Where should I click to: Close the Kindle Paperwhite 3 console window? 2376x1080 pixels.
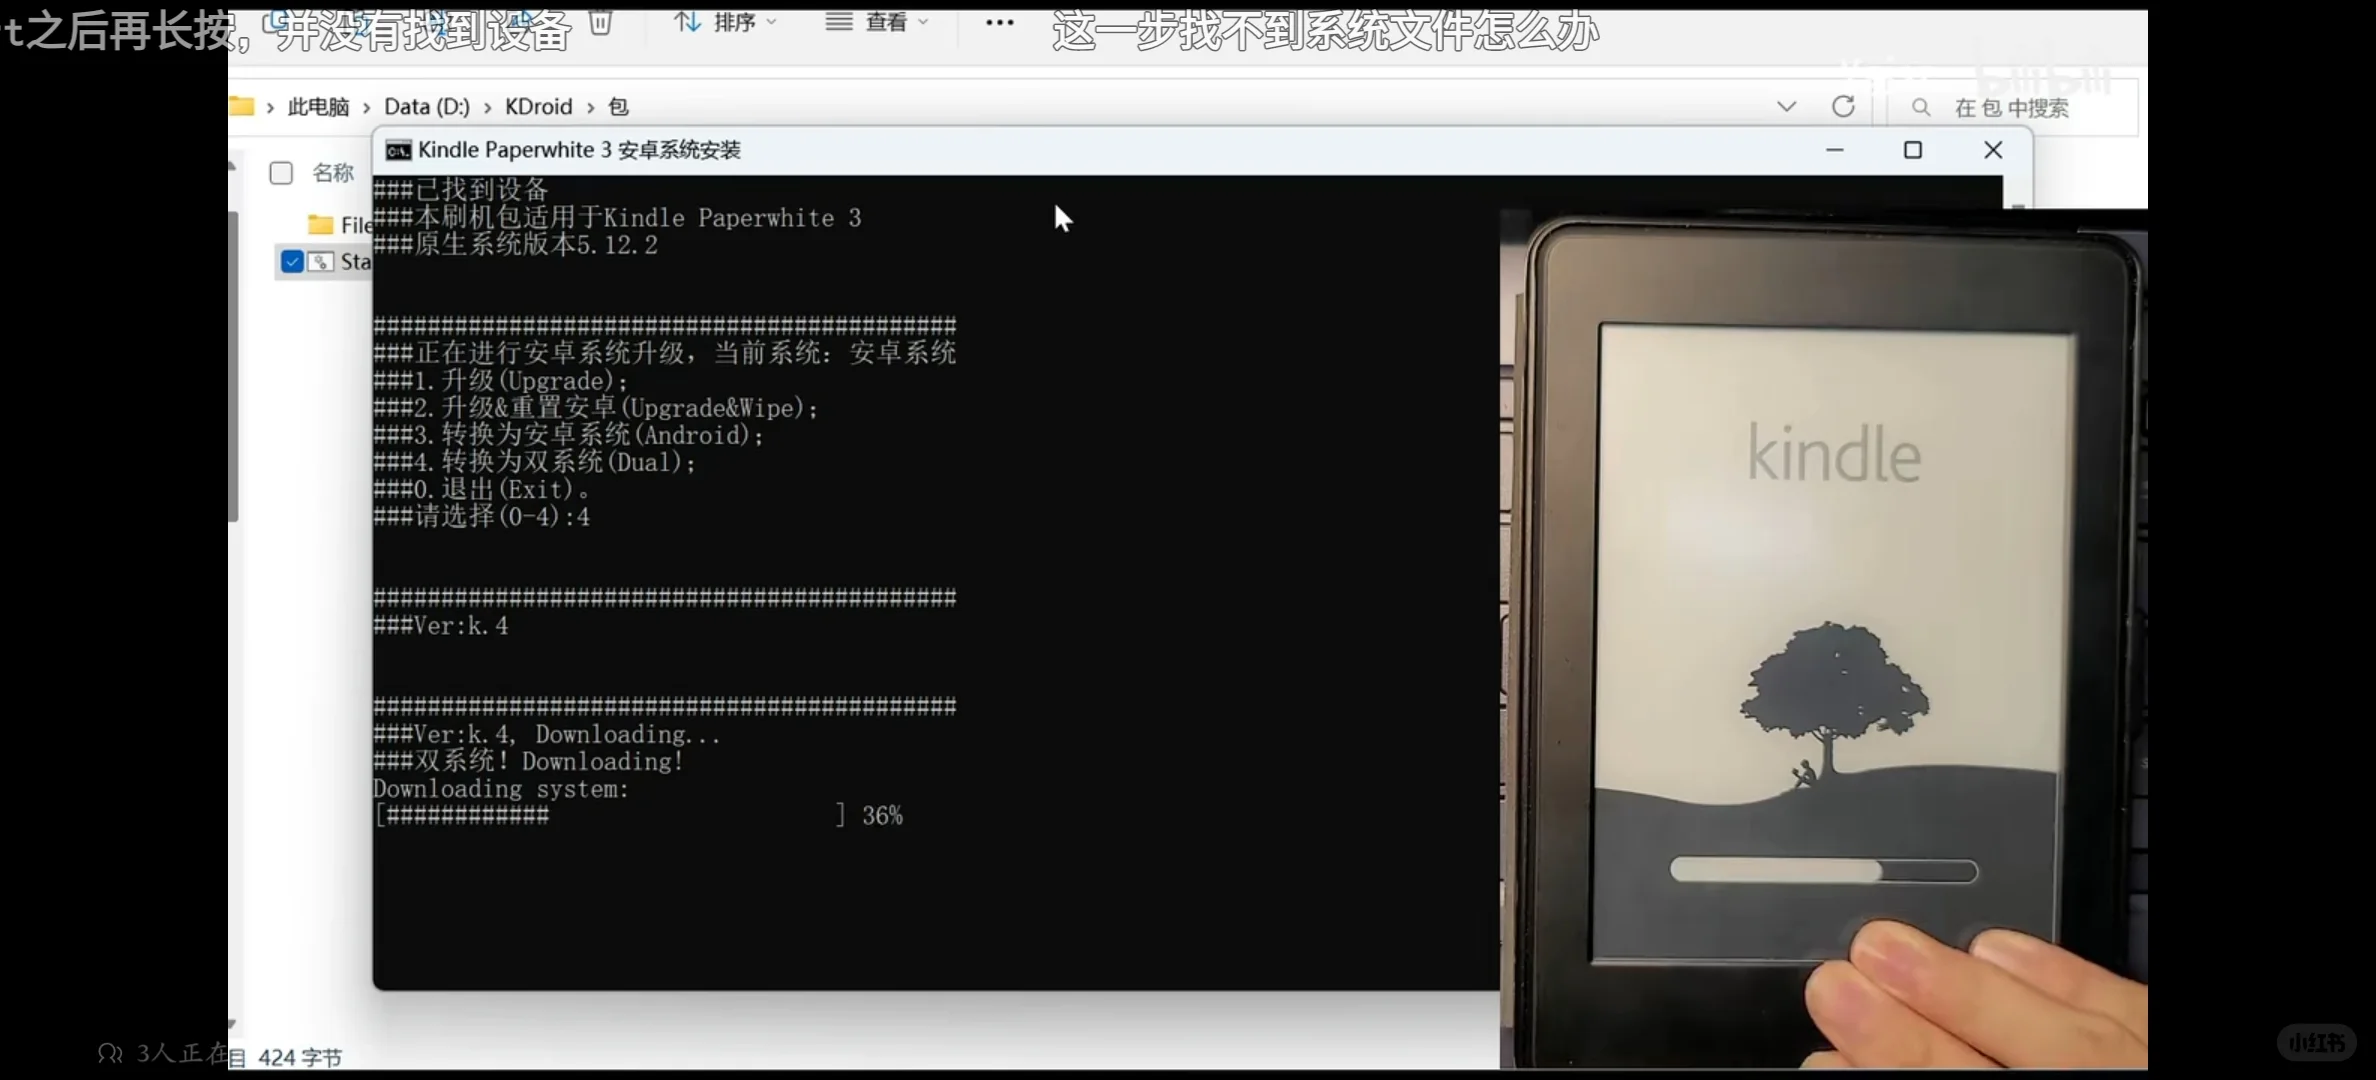click(x=1992, y=150)
